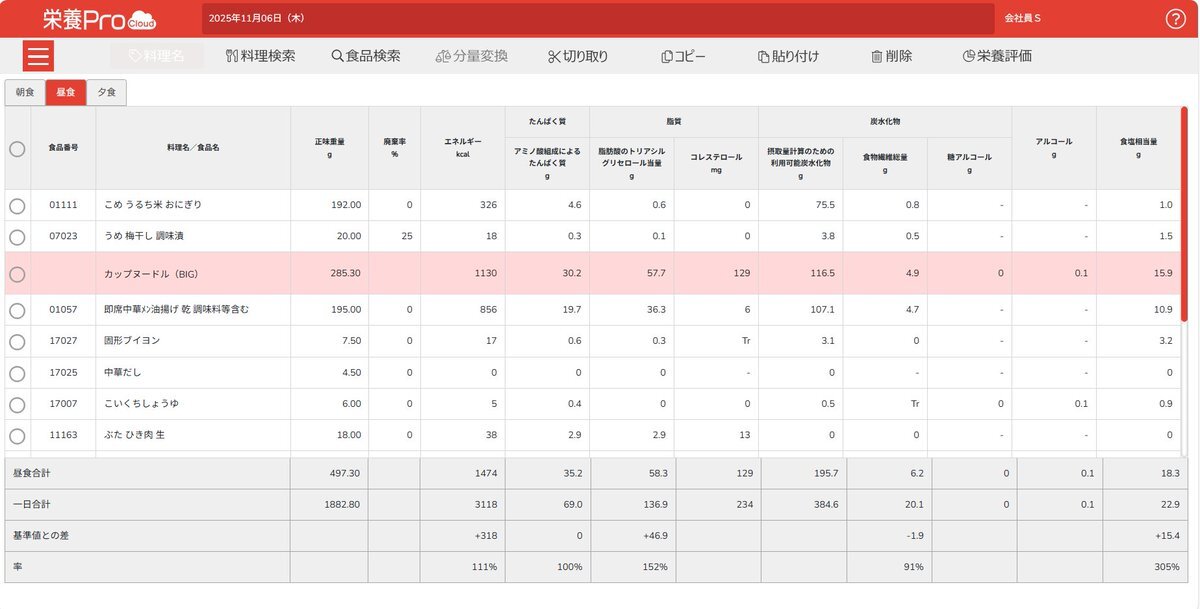The width and height of the screenshot is (1200, 609).
Task: Click the red vertical table scrollbar
Action: (1185, 214)
